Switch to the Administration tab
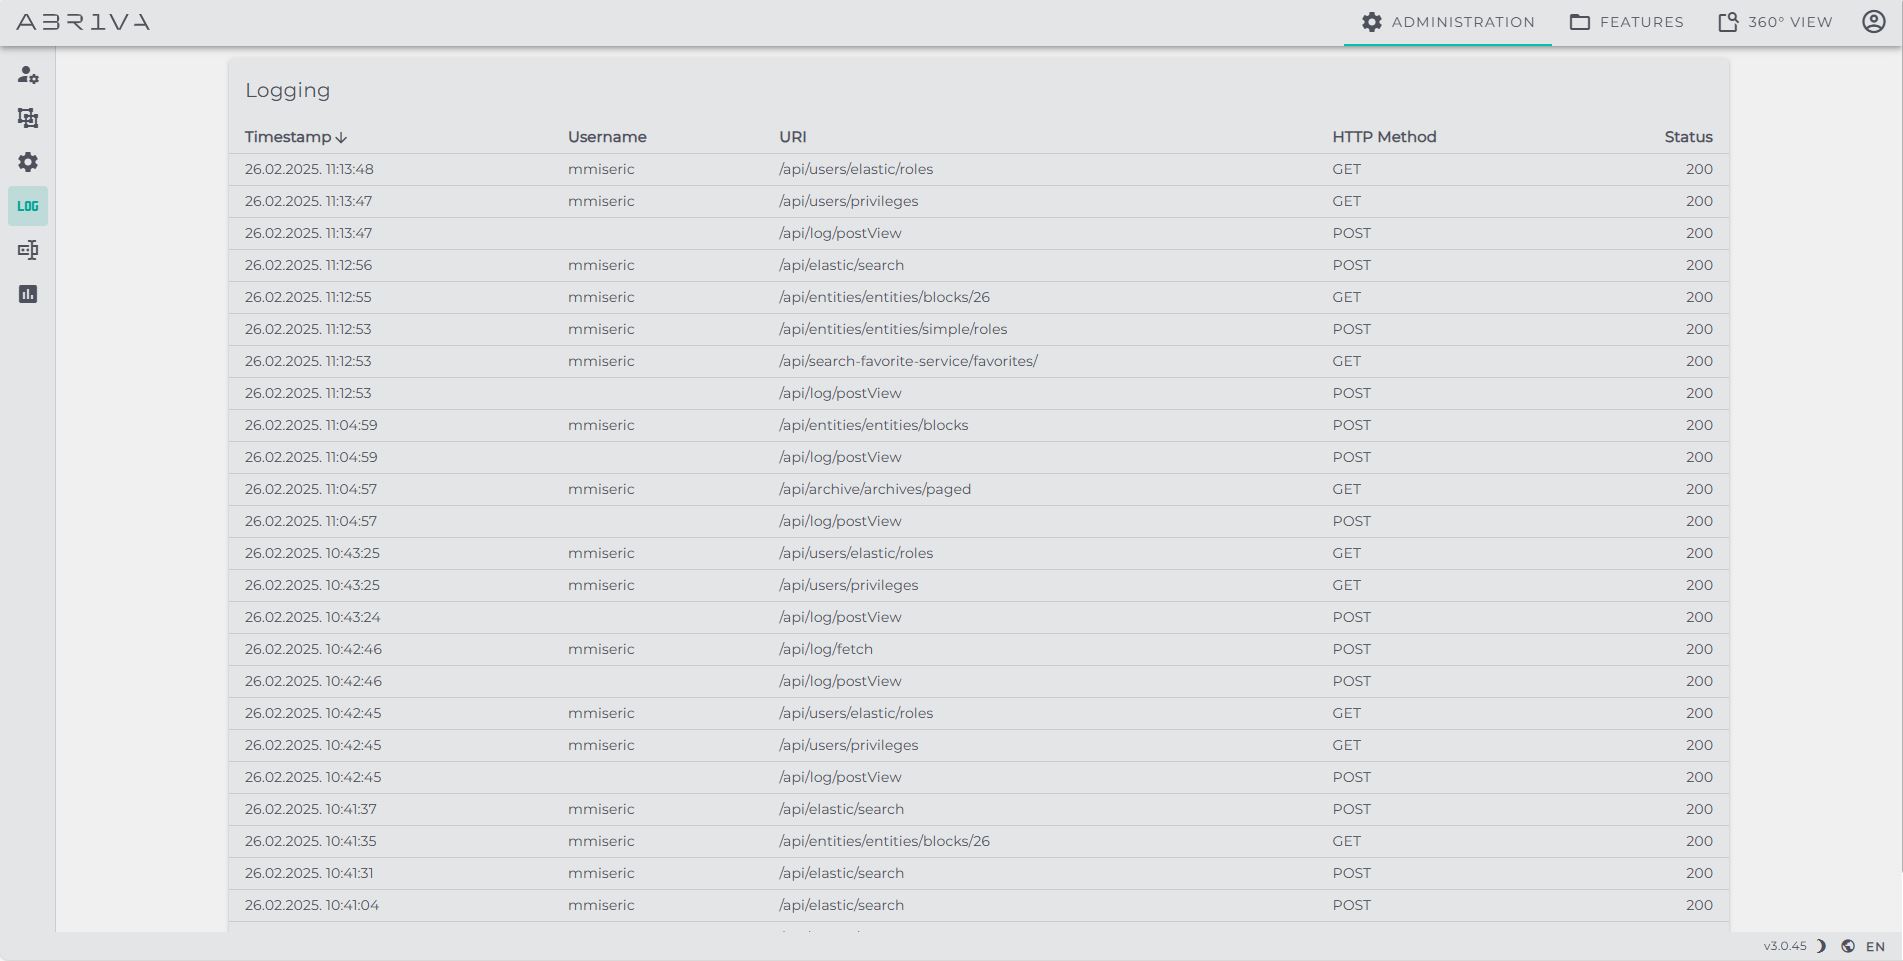Screen dimensions: 1903x961 pos(1447,22)
